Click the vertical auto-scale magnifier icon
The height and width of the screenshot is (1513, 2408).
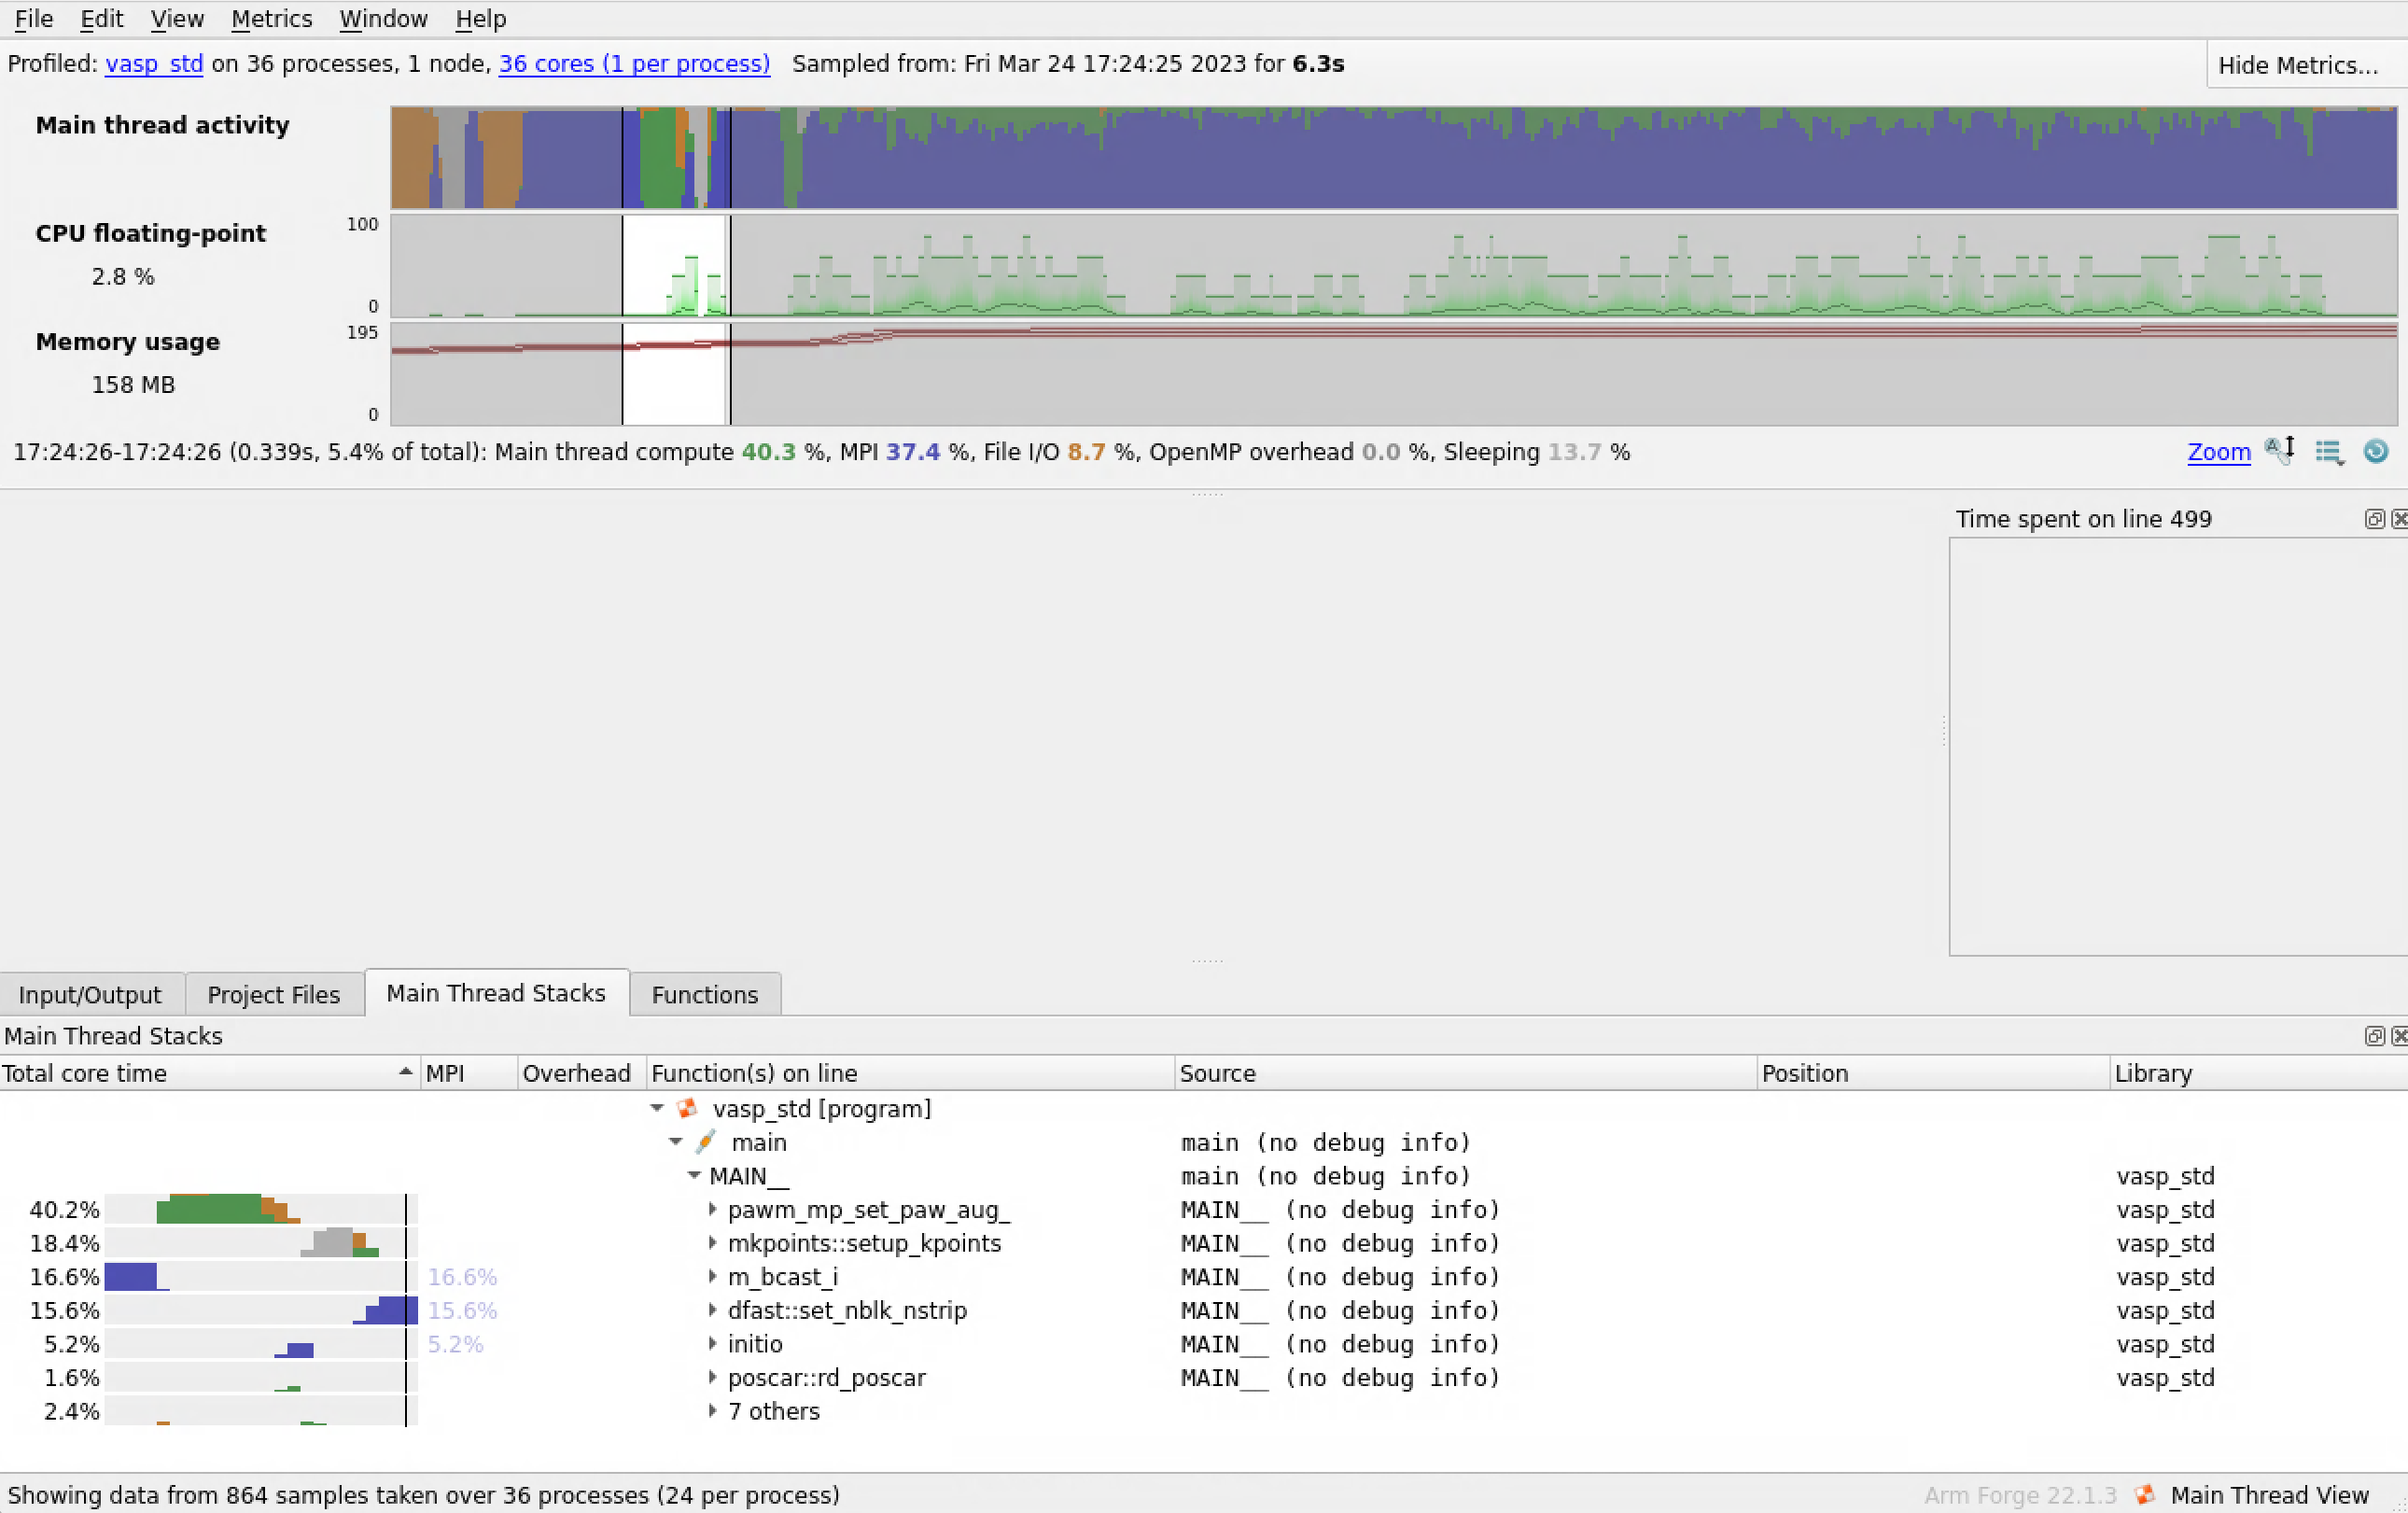2279,451
